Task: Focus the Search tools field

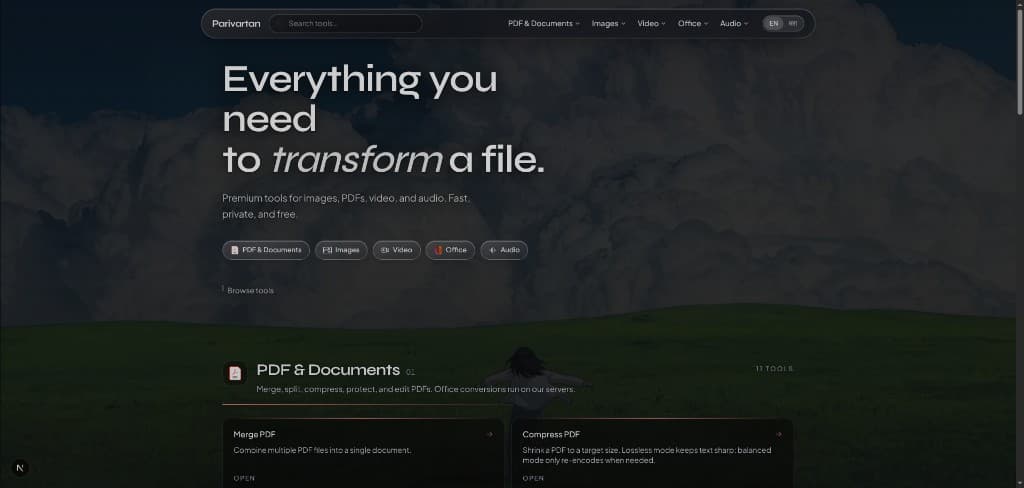Action: tap(345, 24)
